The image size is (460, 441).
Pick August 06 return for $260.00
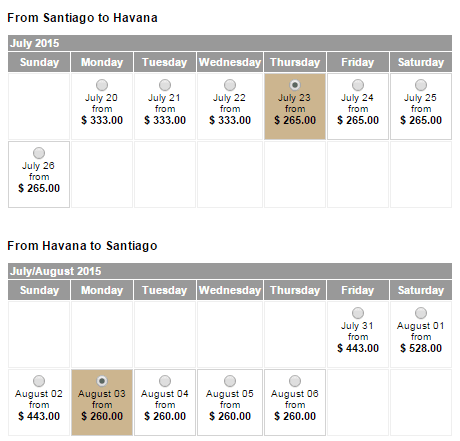[295, 381]
